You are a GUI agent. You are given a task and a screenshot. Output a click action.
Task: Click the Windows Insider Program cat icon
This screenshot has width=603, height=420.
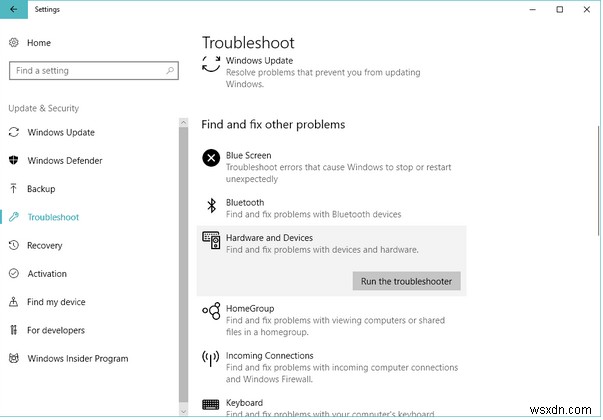click(x=14, y=358)
